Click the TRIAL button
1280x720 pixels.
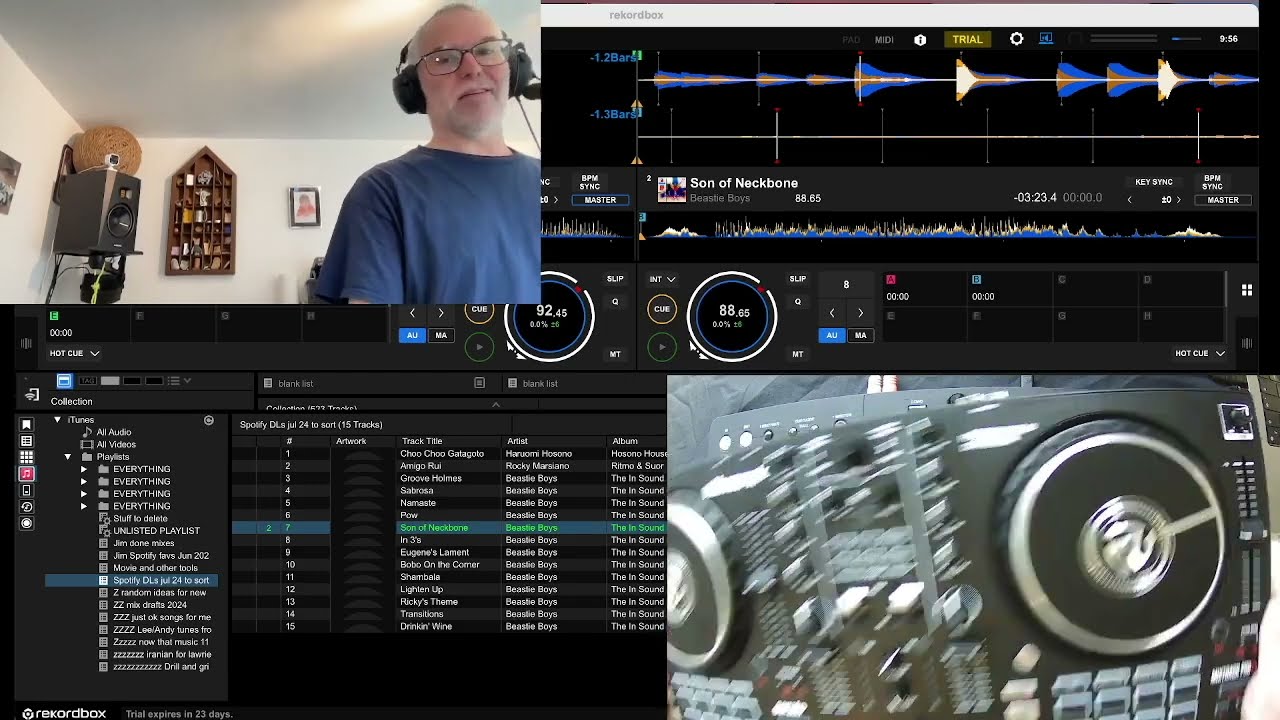967,40
